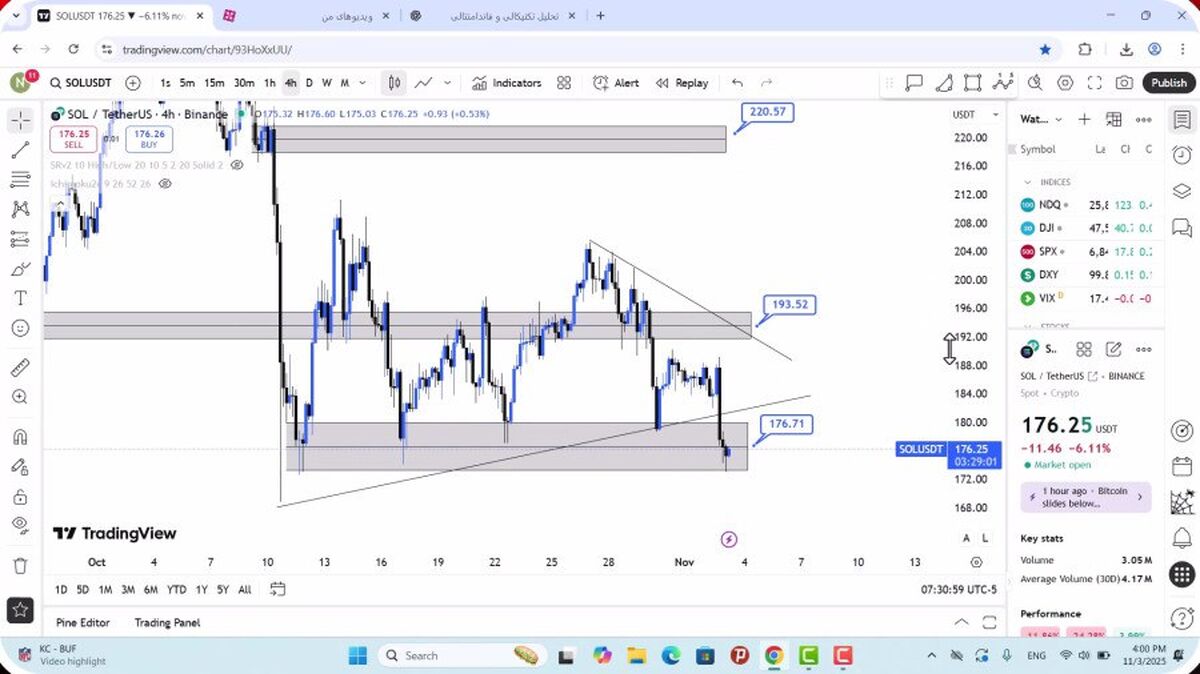Screen dimensions: 1200x674
Task: Publish the chart idea
Action: pyautogui.click(x=1168, y=83)
